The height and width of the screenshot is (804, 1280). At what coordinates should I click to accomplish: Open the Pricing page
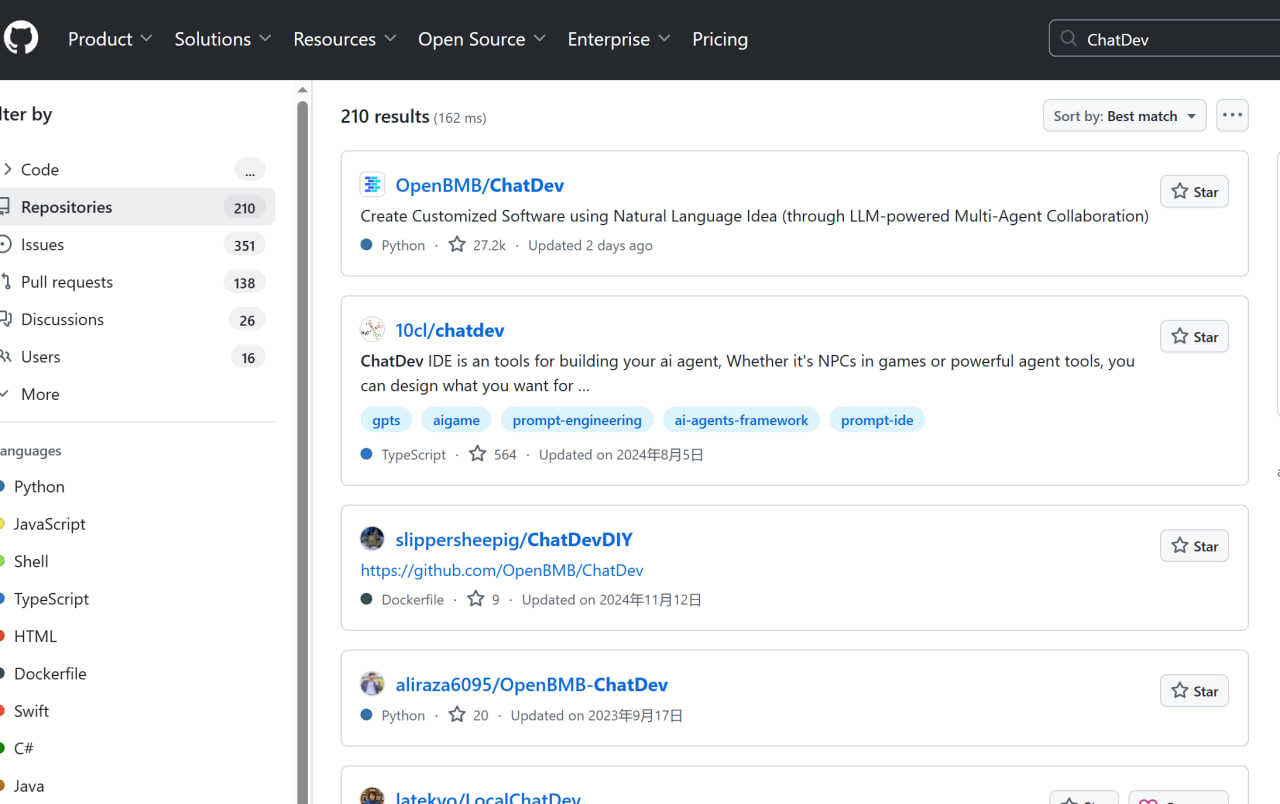720,39
